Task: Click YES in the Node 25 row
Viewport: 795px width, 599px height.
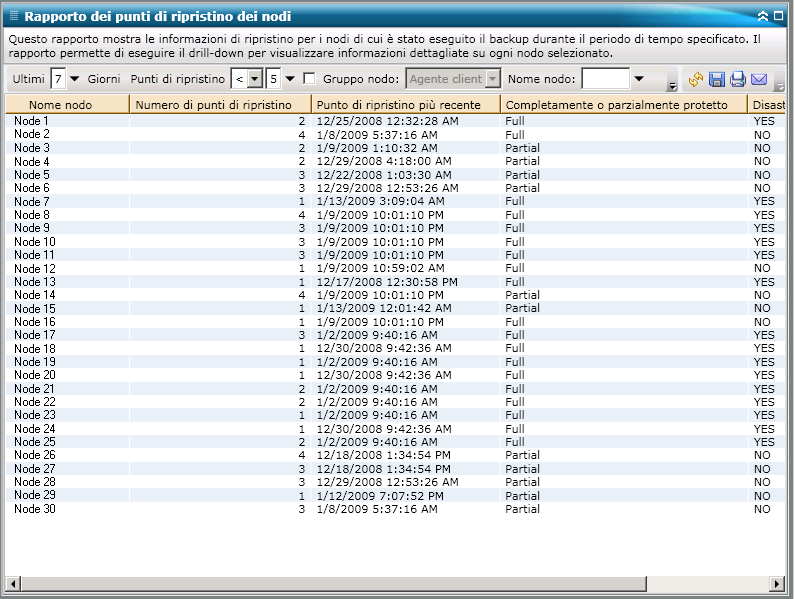Action: click(764, 442)
